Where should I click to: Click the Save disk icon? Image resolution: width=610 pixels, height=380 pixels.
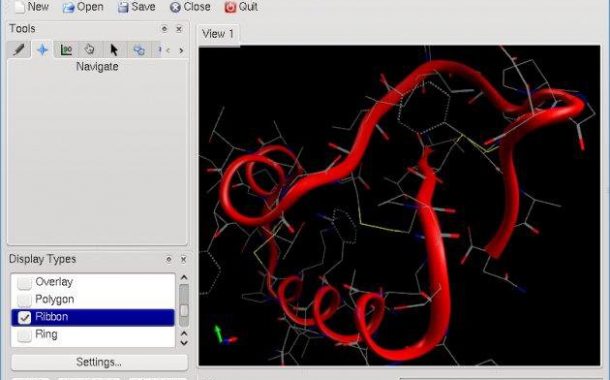123,7
